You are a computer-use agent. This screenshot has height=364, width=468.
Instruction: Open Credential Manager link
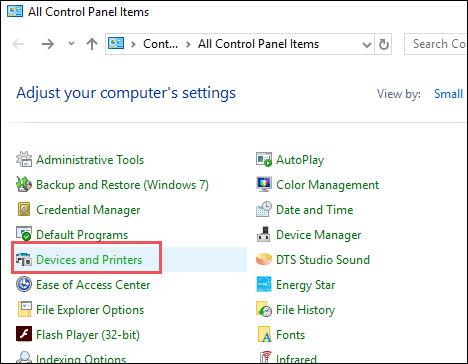(x=88, y=210)
